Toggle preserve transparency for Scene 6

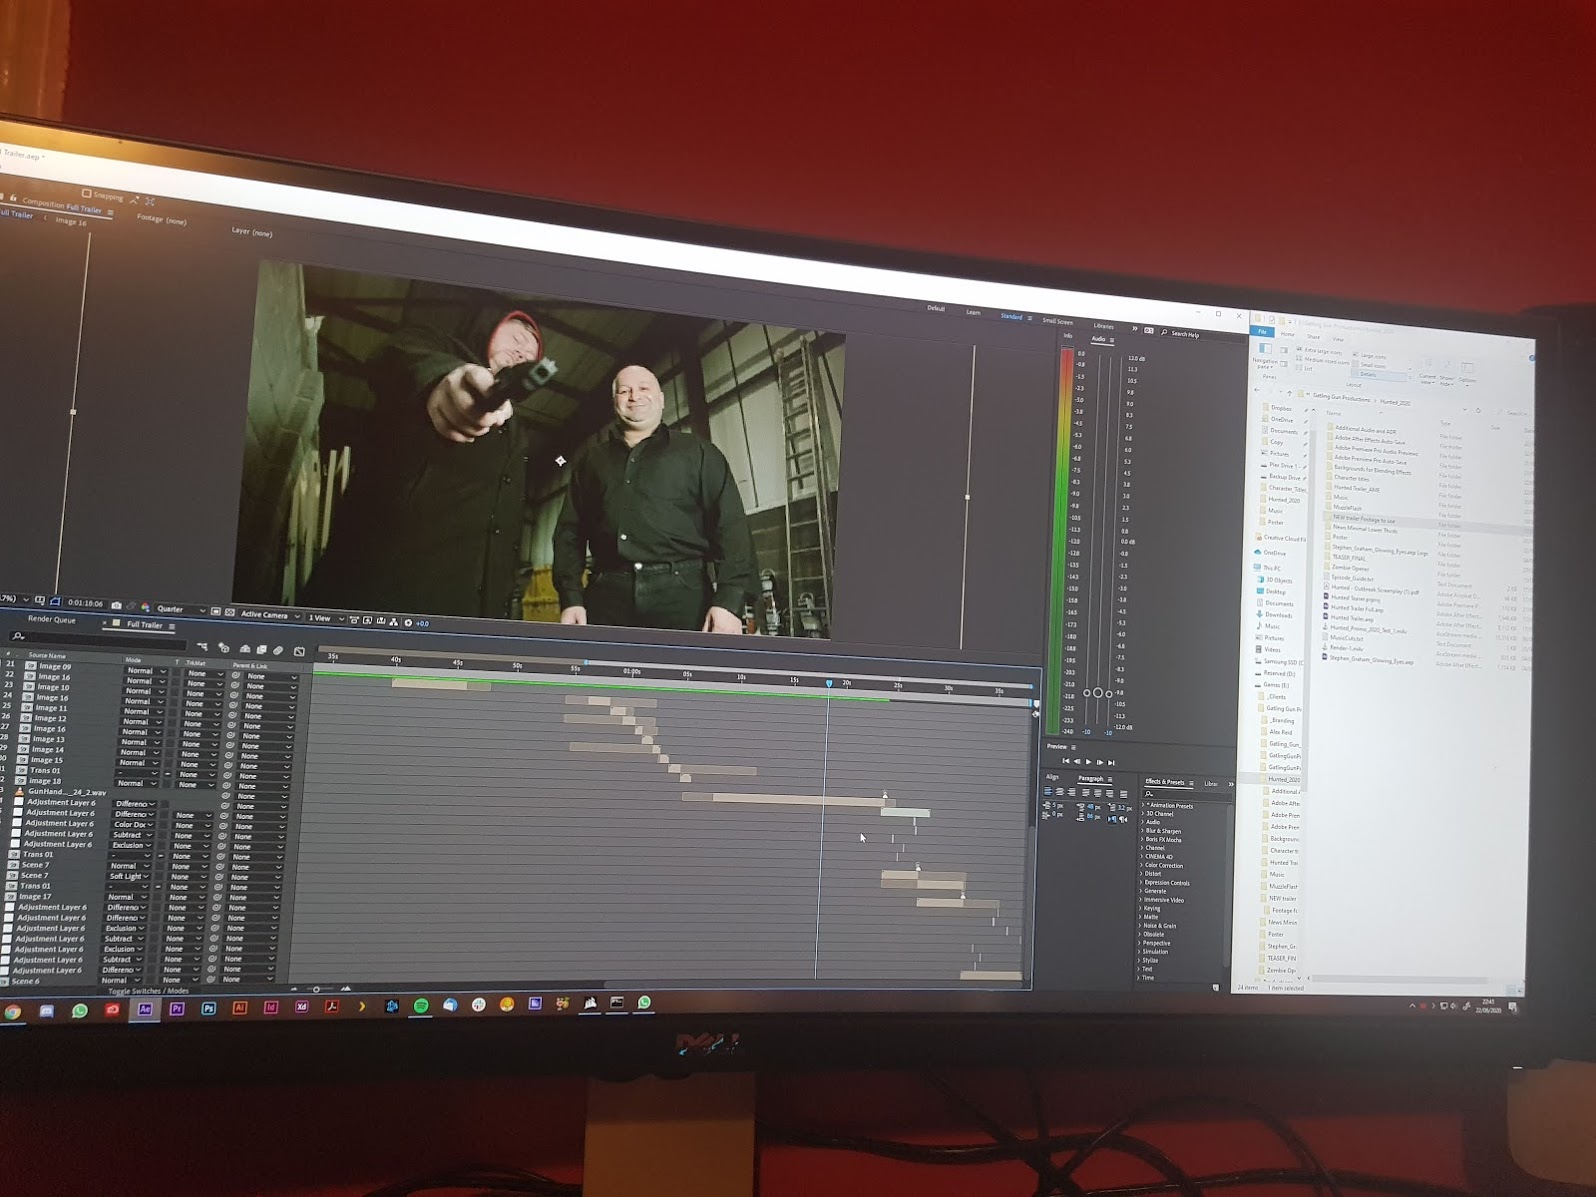(x=150, y=980)
